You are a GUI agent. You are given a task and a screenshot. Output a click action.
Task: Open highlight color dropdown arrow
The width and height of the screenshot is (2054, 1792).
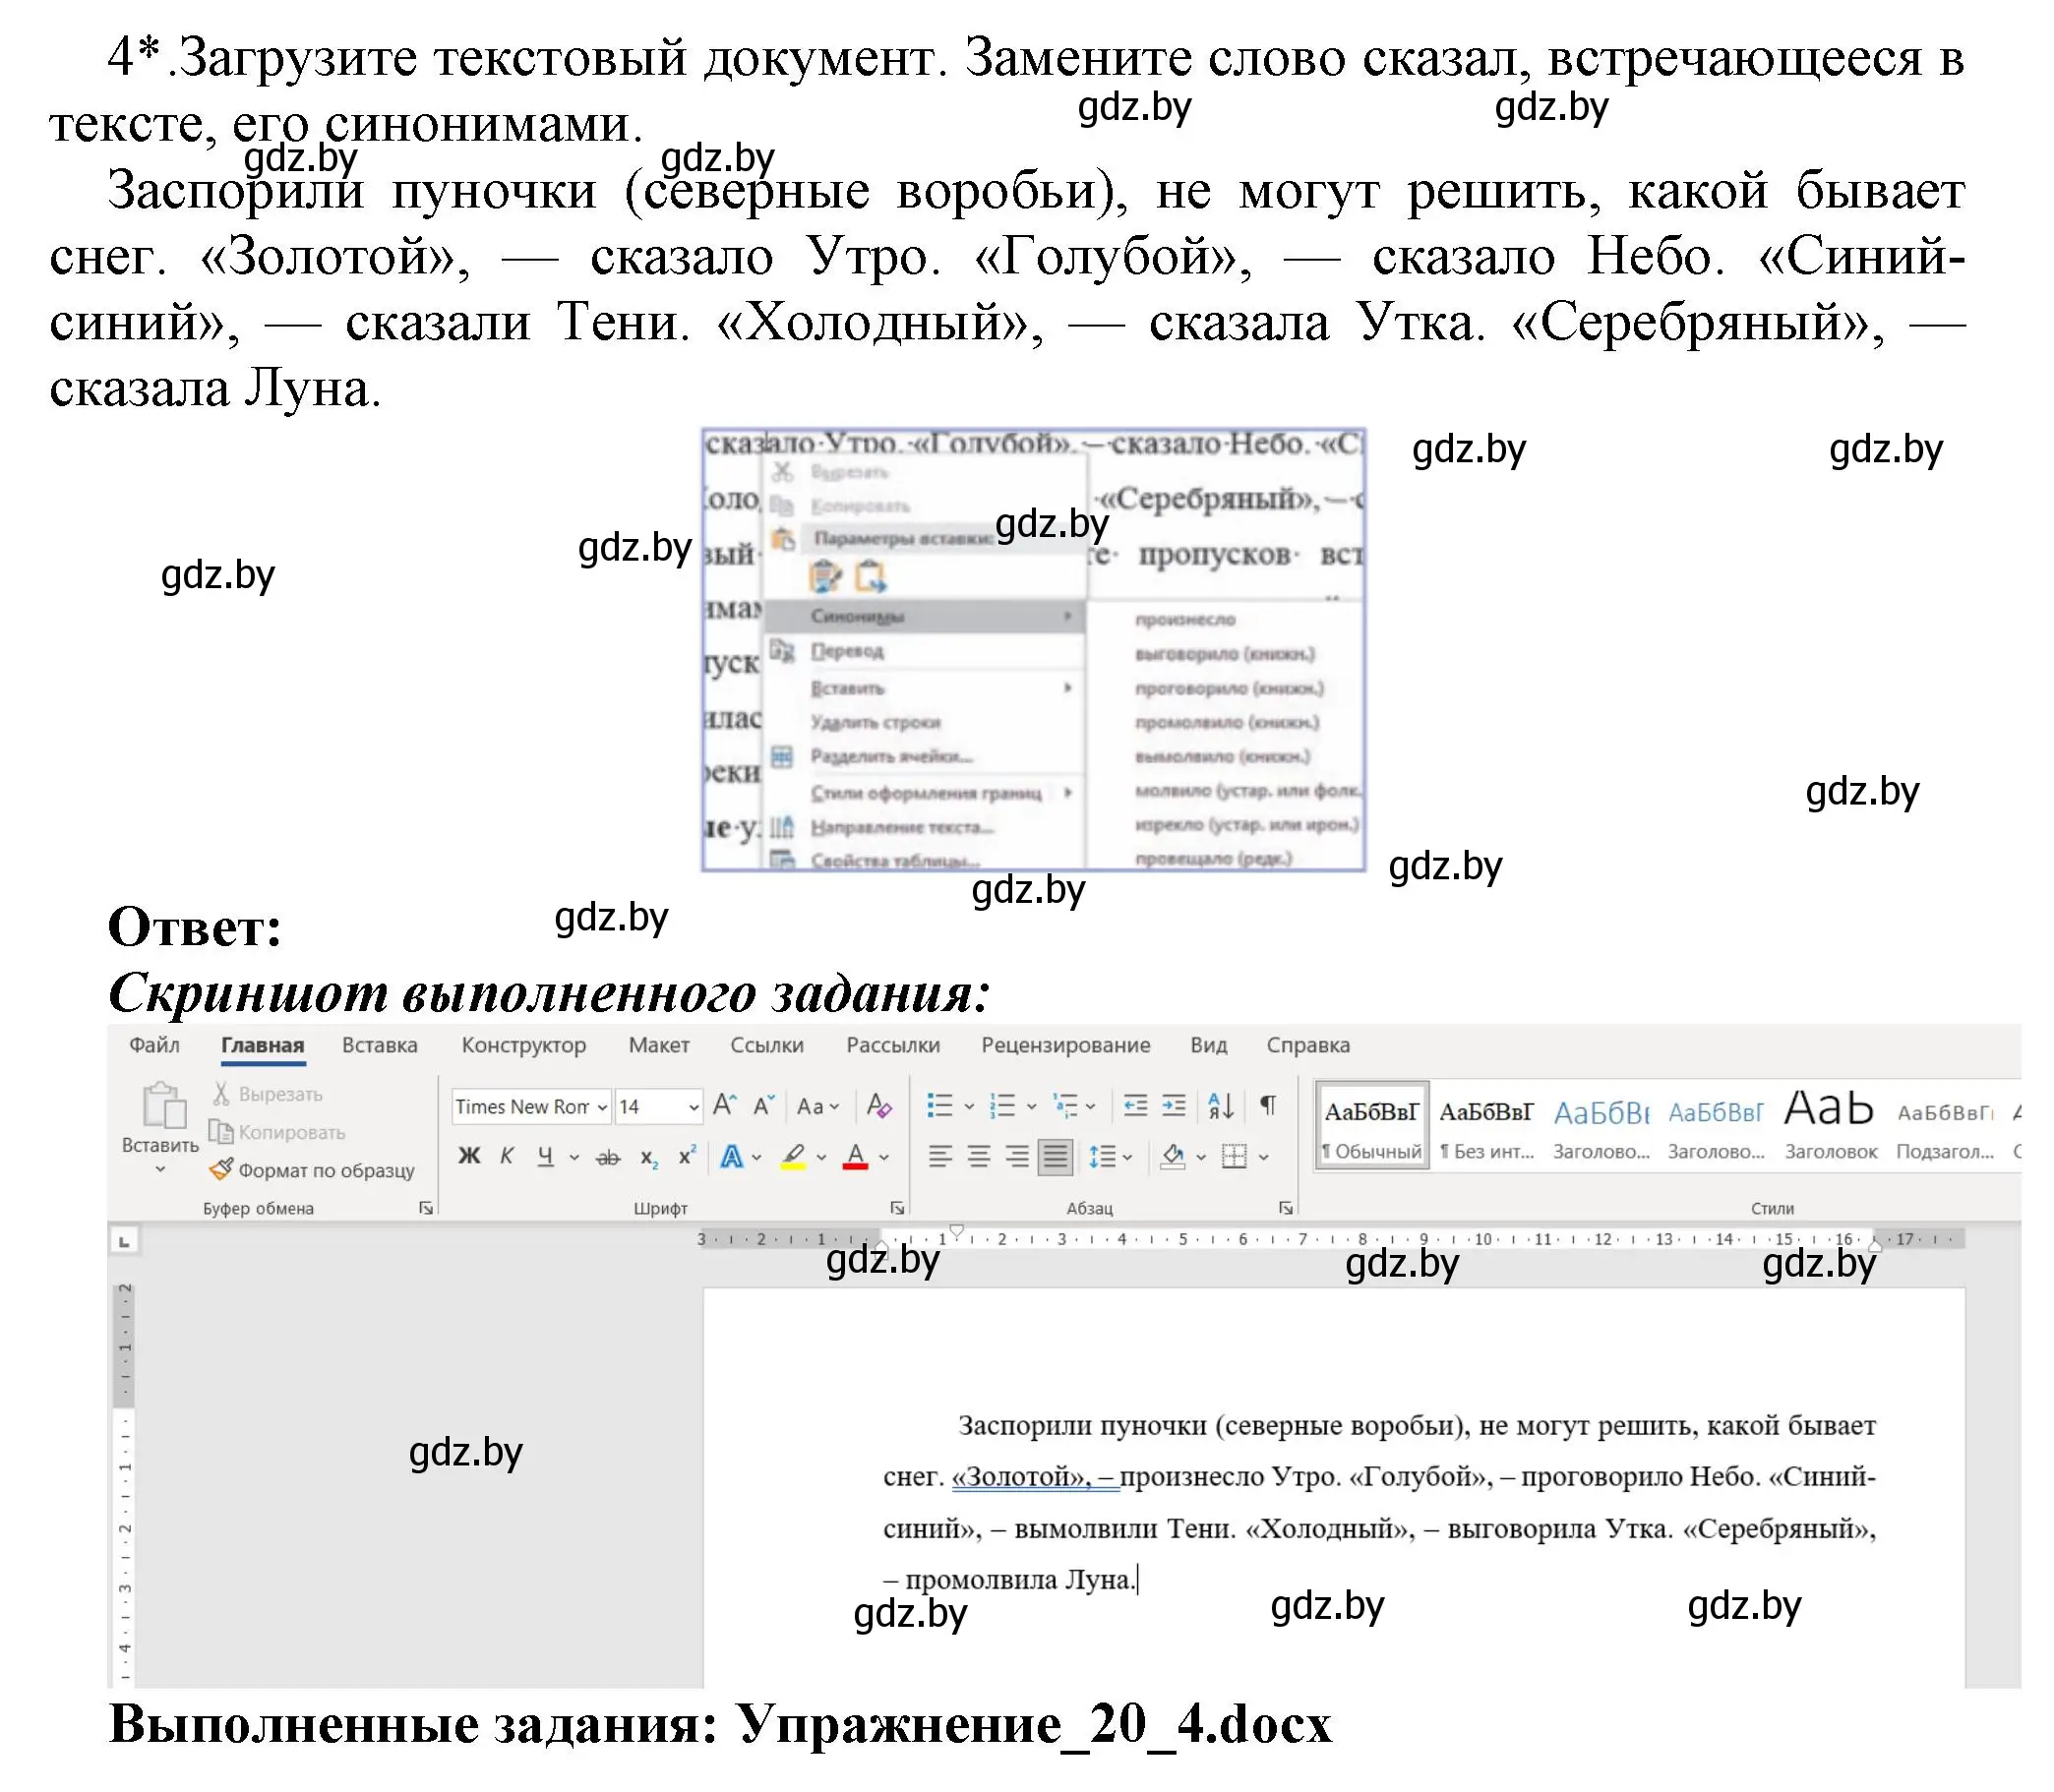tap(821, 1157)
